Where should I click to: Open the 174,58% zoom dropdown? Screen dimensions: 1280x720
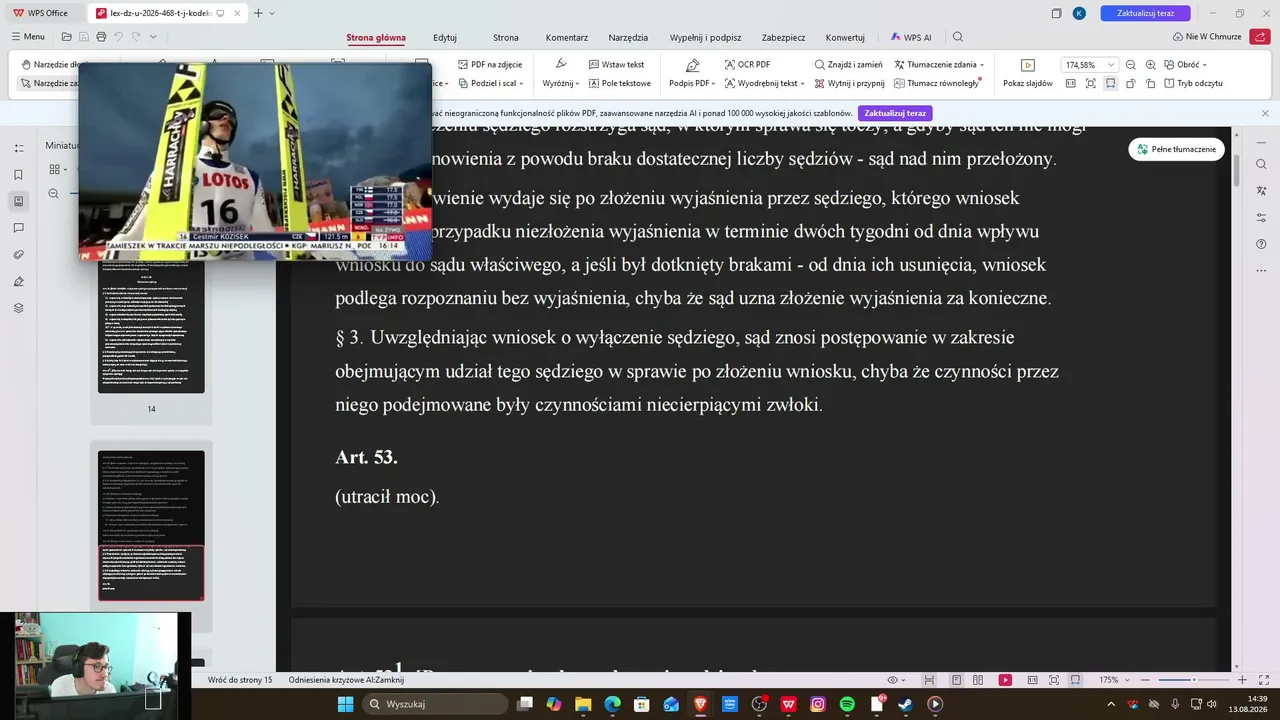point(1111,65)
